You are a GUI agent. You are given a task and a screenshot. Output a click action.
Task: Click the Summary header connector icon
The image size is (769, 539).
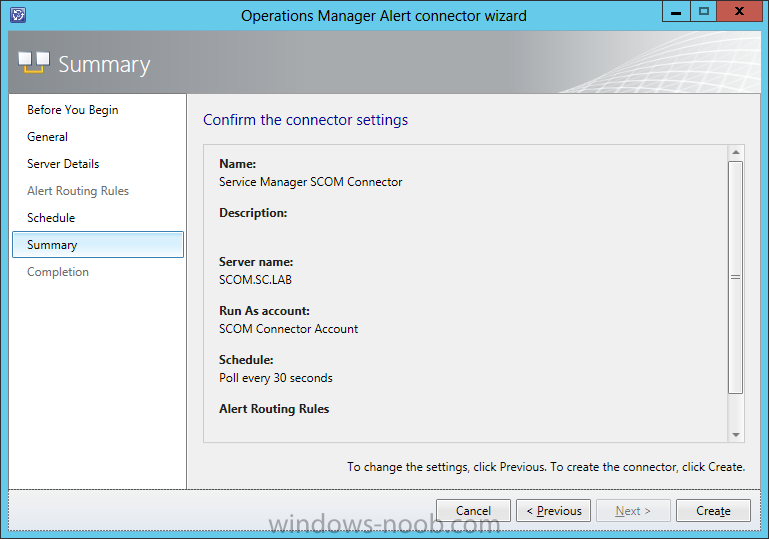34,63
